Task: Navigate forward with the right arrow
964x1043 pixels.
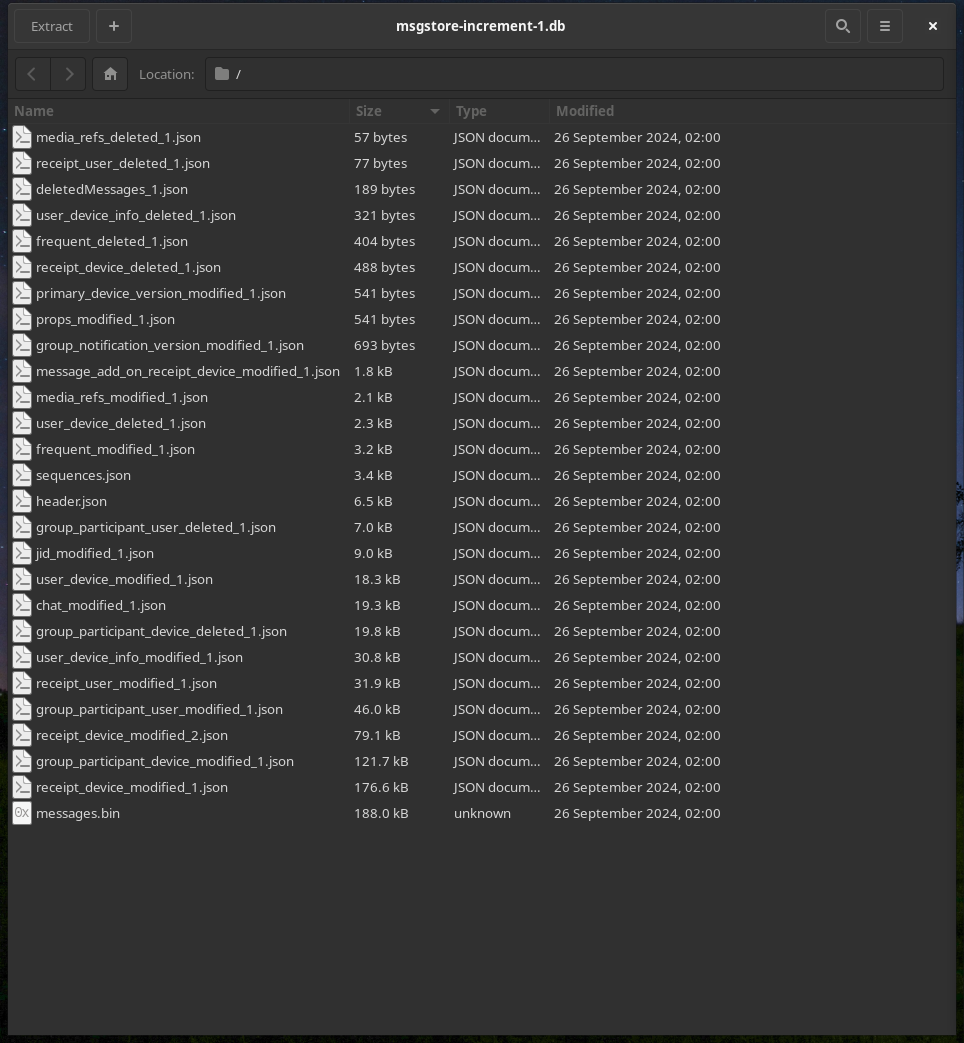Action: (x=68, y=74)
